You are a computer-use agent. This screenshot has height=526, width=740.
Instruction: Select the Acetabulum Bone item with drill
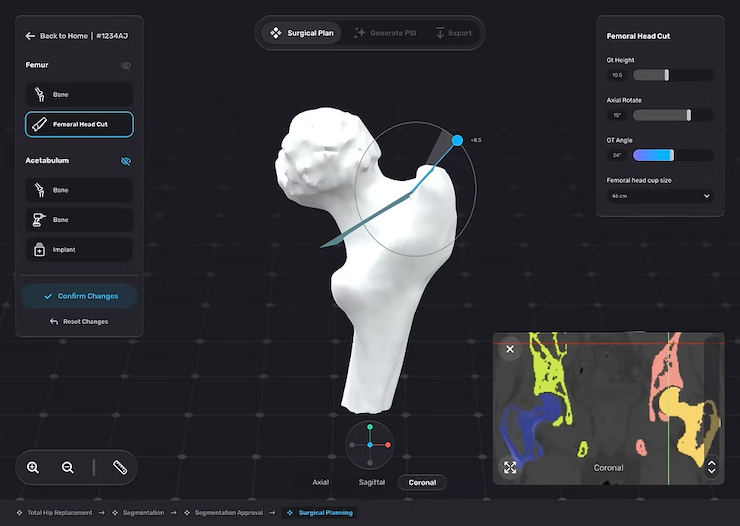(79, 220)
